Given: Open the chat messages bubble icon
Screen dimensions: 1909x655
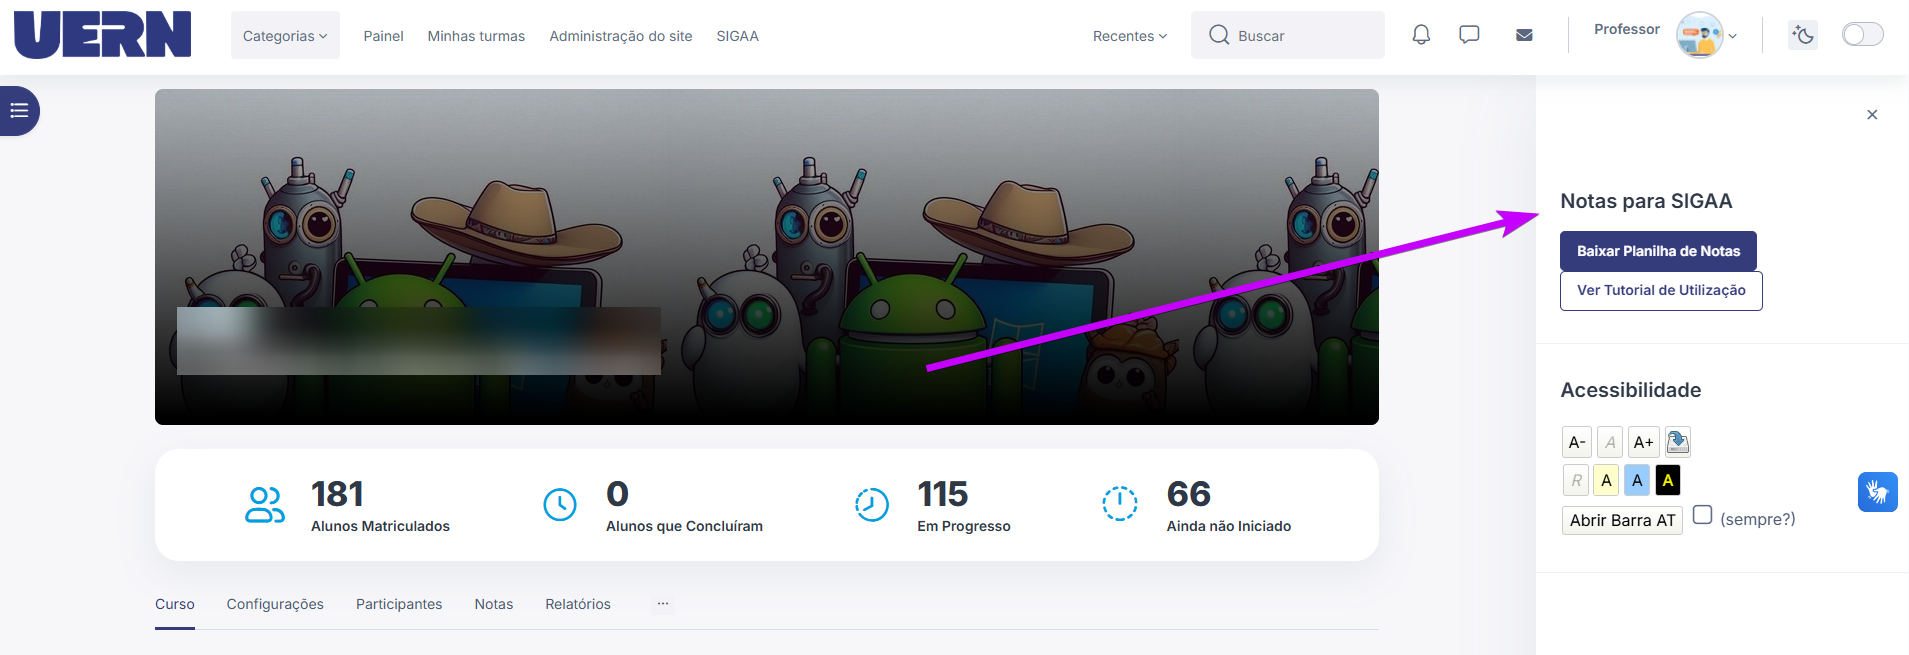Looking at the screenshot, I should click(1469, 35).
